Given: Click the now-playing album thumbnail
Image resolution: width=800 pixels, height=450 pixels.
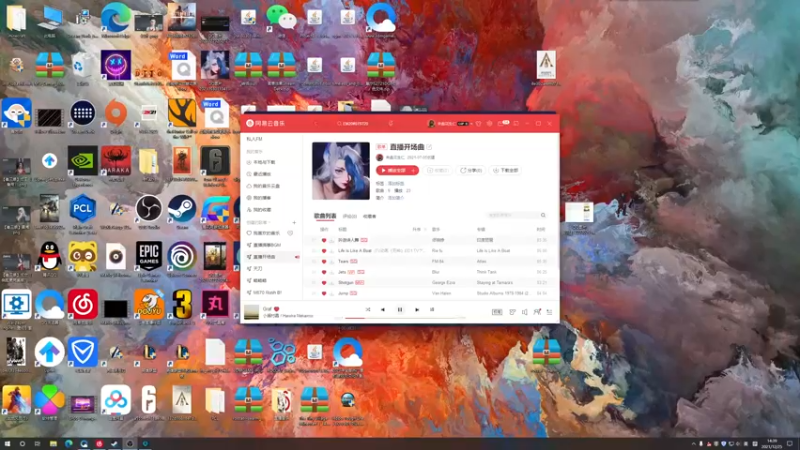Looking at the screenshot, I should click(x=251, y=312).
